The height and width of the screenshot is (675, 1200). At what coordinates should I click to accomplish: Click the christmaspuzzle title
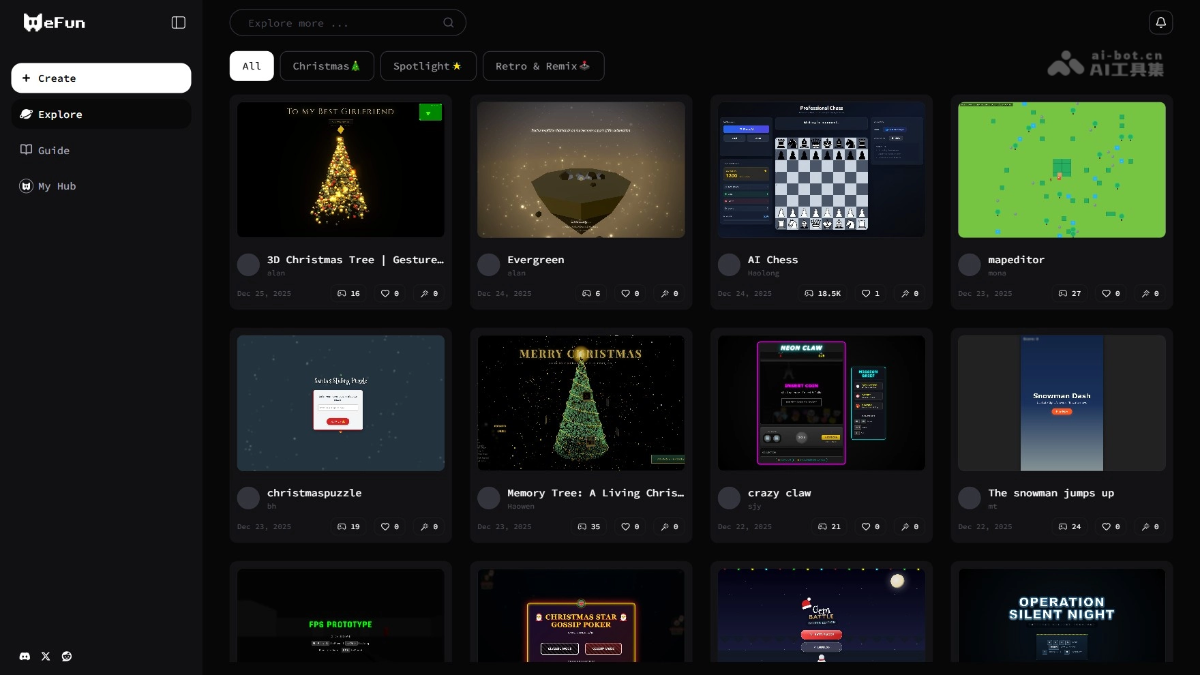[314, 493]
